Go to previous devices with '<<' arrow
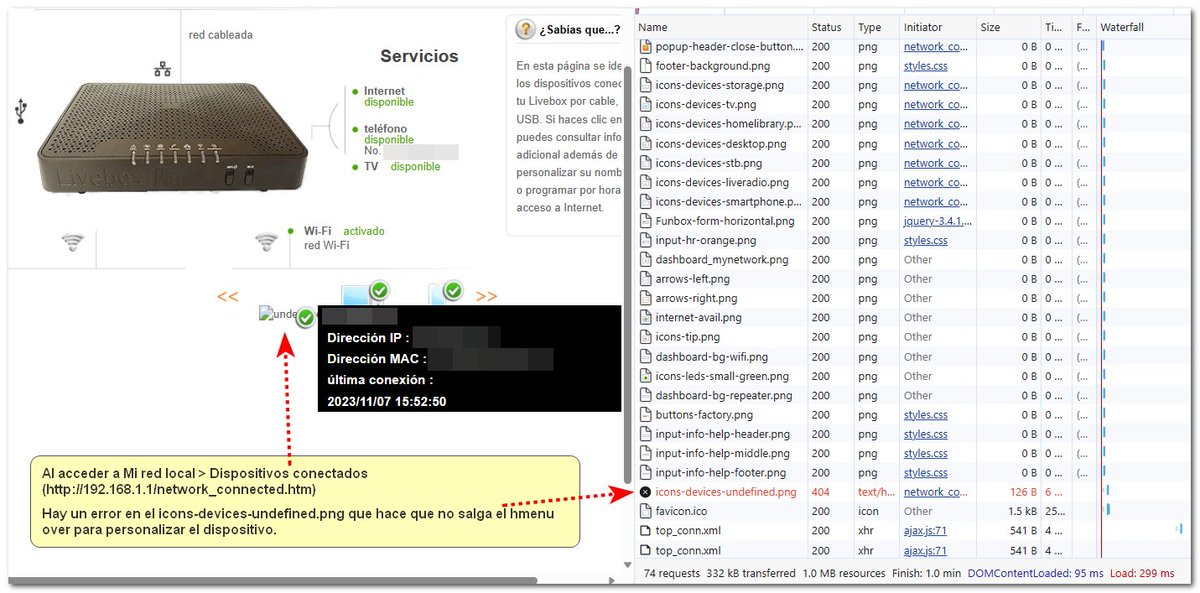 click(228, 297)
